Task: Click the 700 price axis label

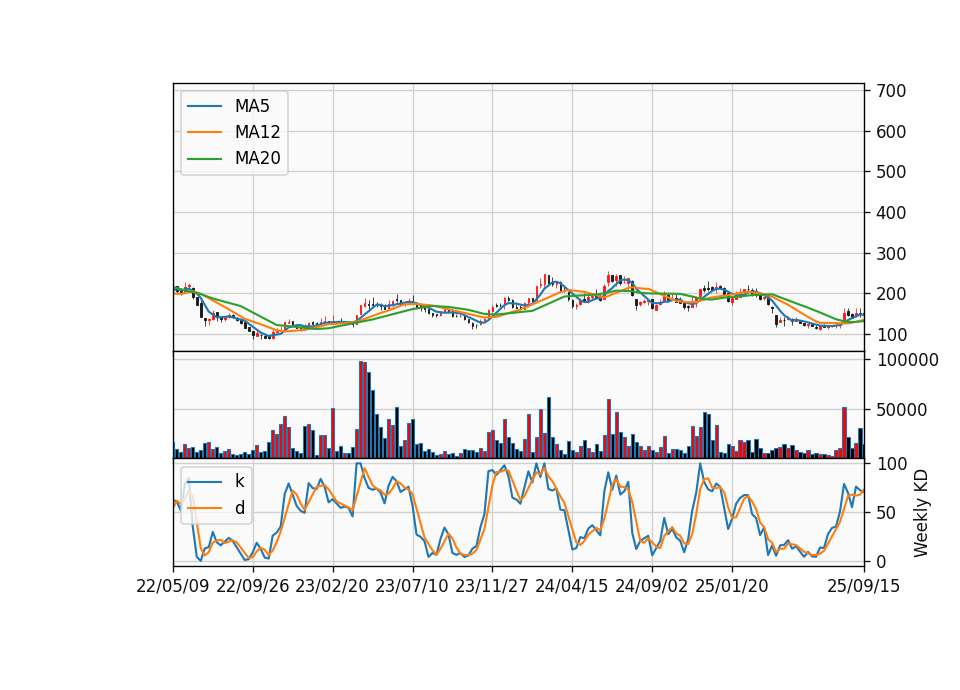Action: click(891, 91)
